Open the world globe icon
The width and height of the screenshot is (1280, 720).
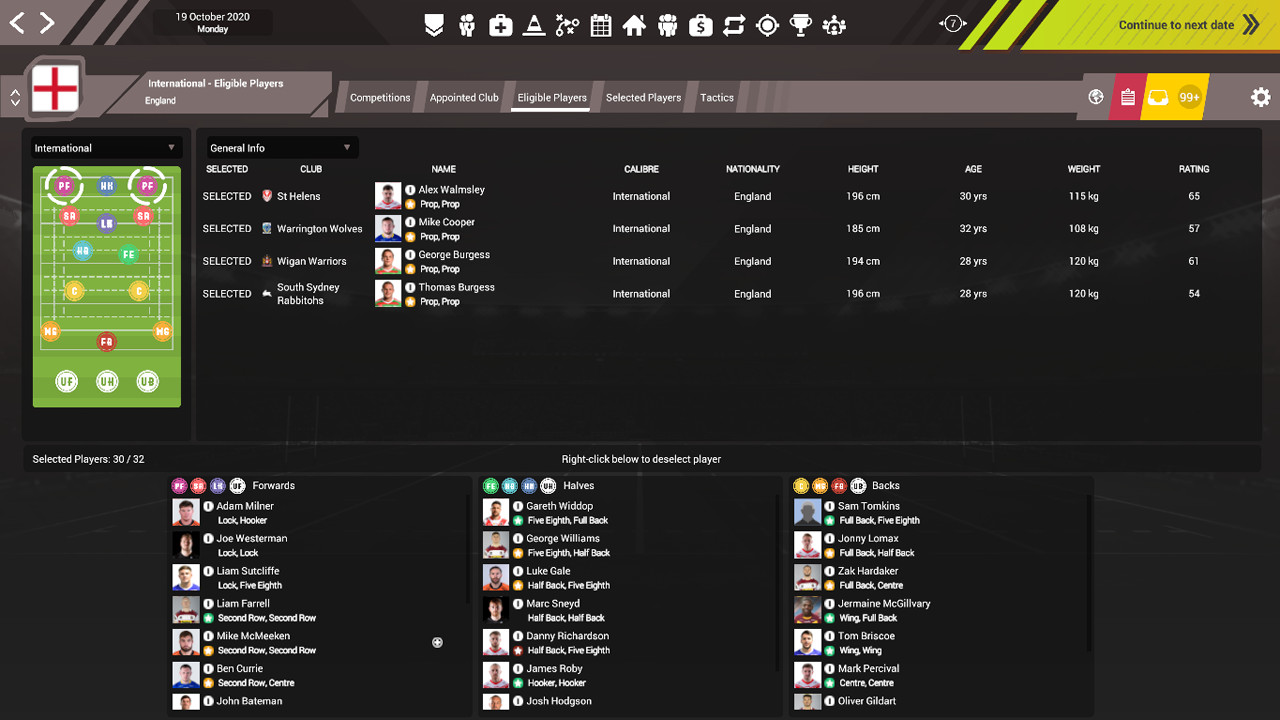(1095, 97)
